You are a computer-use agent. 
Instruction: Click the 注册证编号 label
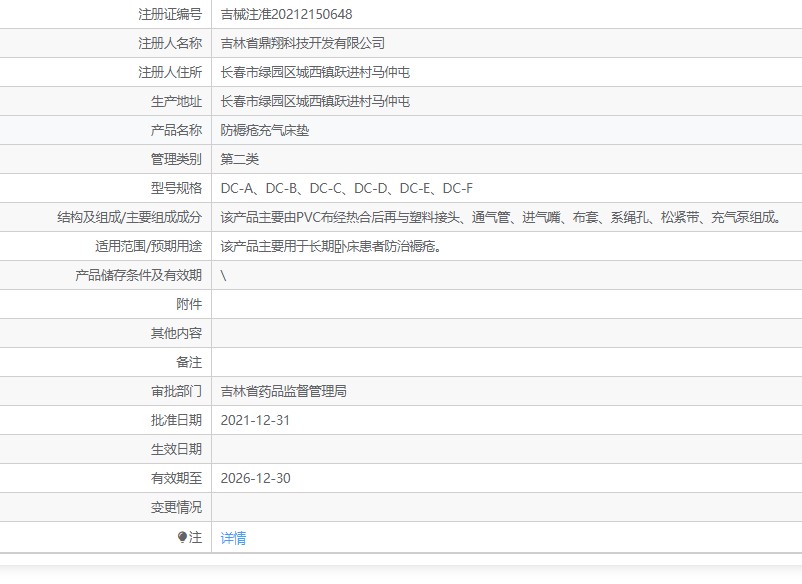point(170,14)
